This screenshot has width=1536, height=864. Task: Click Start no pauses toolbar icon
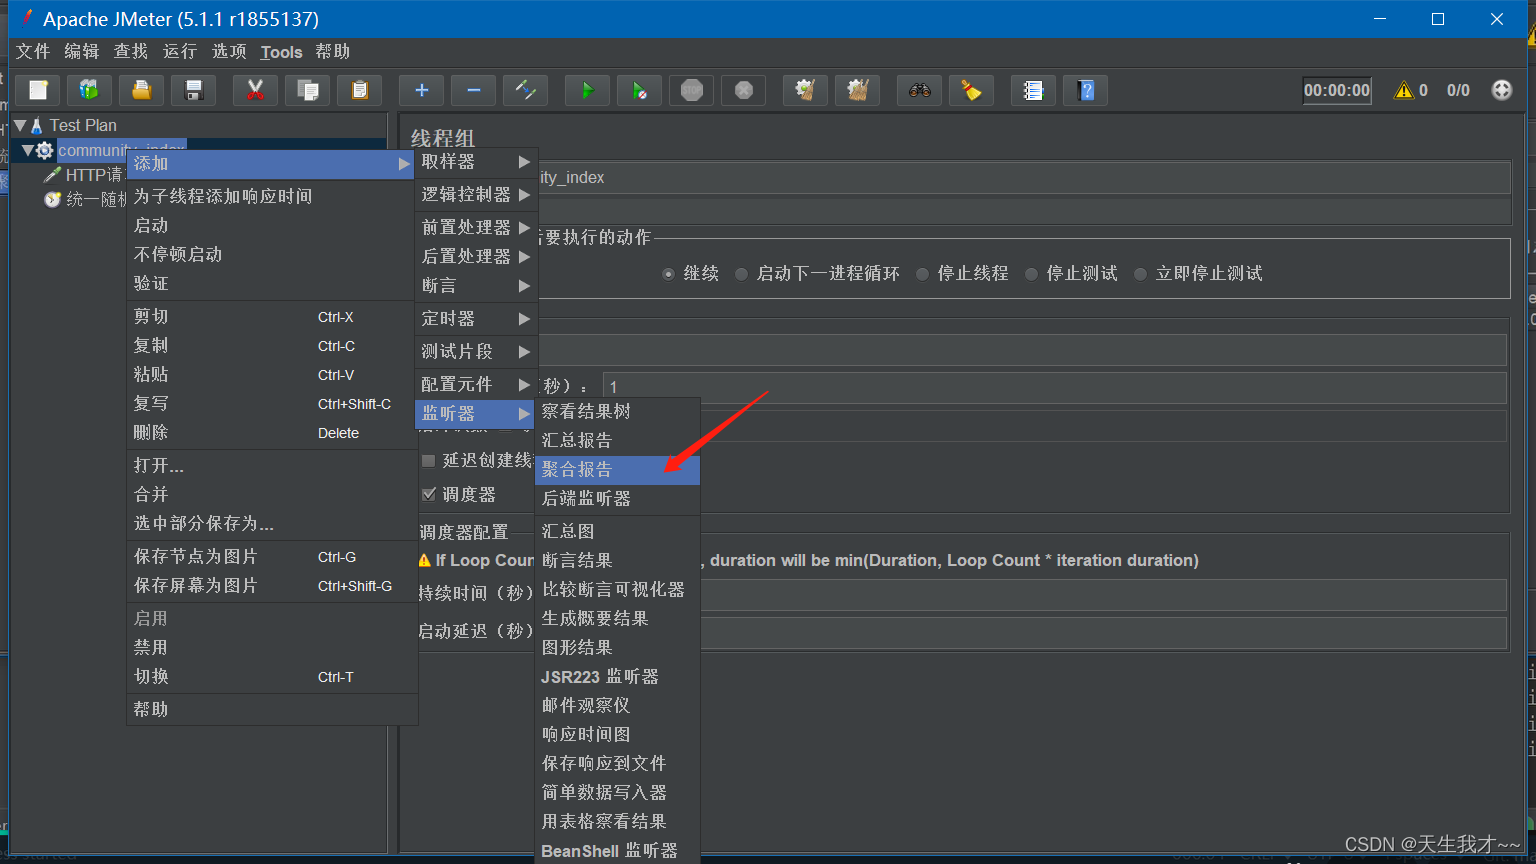pos(639,90)
